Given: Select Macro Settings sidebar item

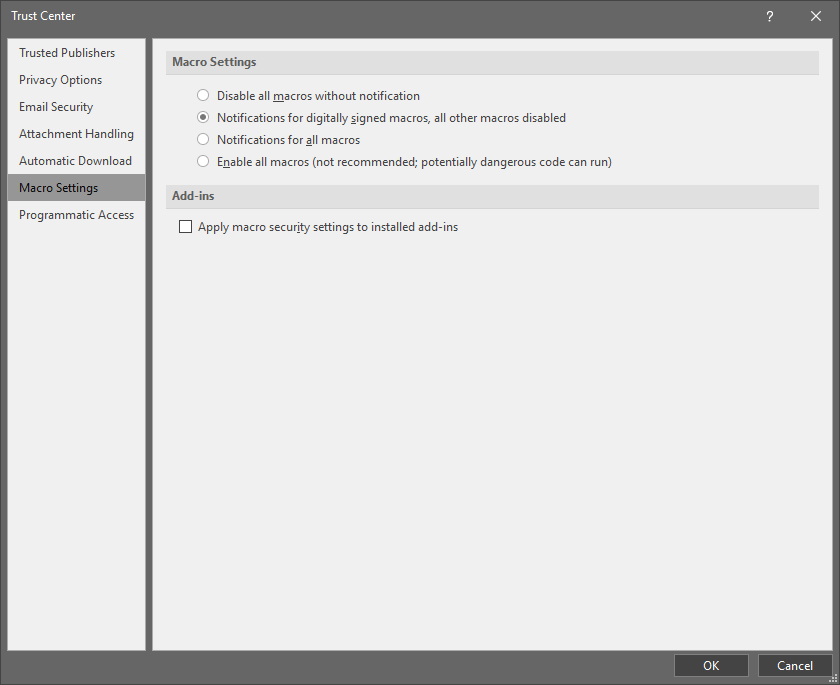Looking at the screenshot, I should coord(76,187).
